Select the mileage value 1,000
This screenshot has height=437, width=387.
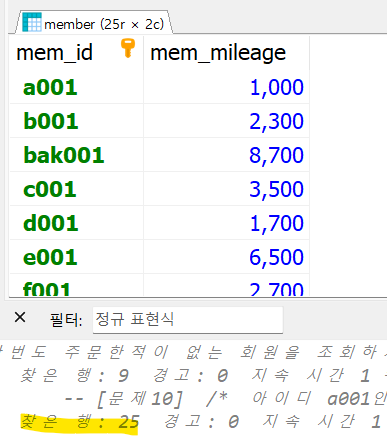pyautogui.click(x=226, y=88)
